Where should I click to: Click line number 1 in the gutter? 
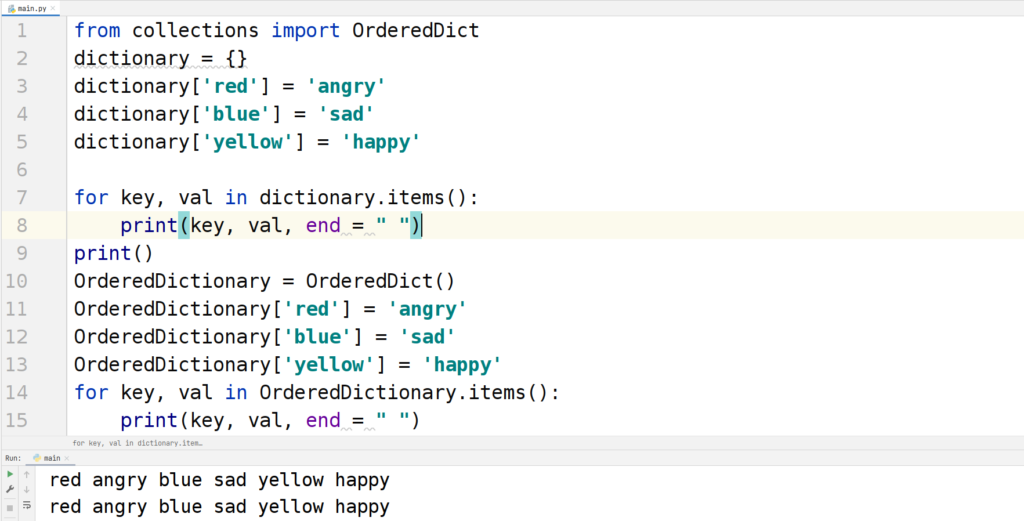[x=22, y=31]
